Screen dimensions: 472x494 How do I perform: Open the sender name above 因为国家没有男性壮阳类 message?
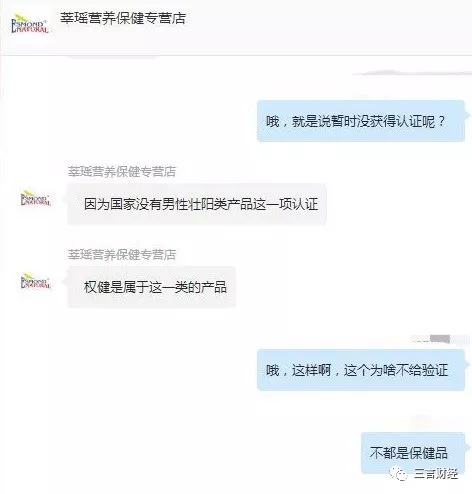pyautogui.click(x=122, y=172)
